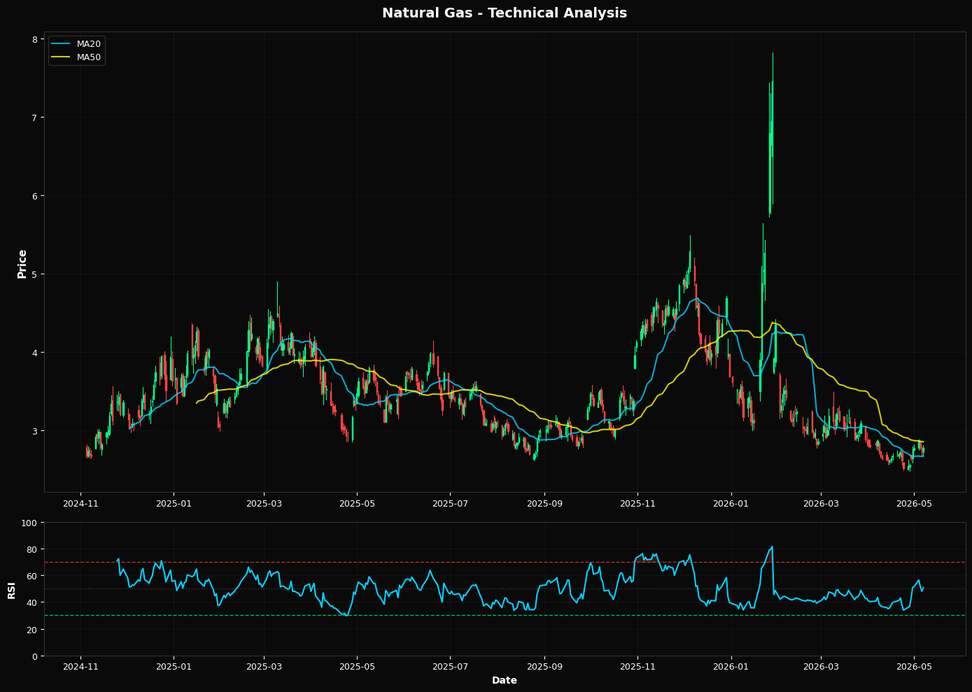Click the 2025-11 date tick under price chart
The height and width of the screenshot is (692, 972).
(x=638, y=503)
